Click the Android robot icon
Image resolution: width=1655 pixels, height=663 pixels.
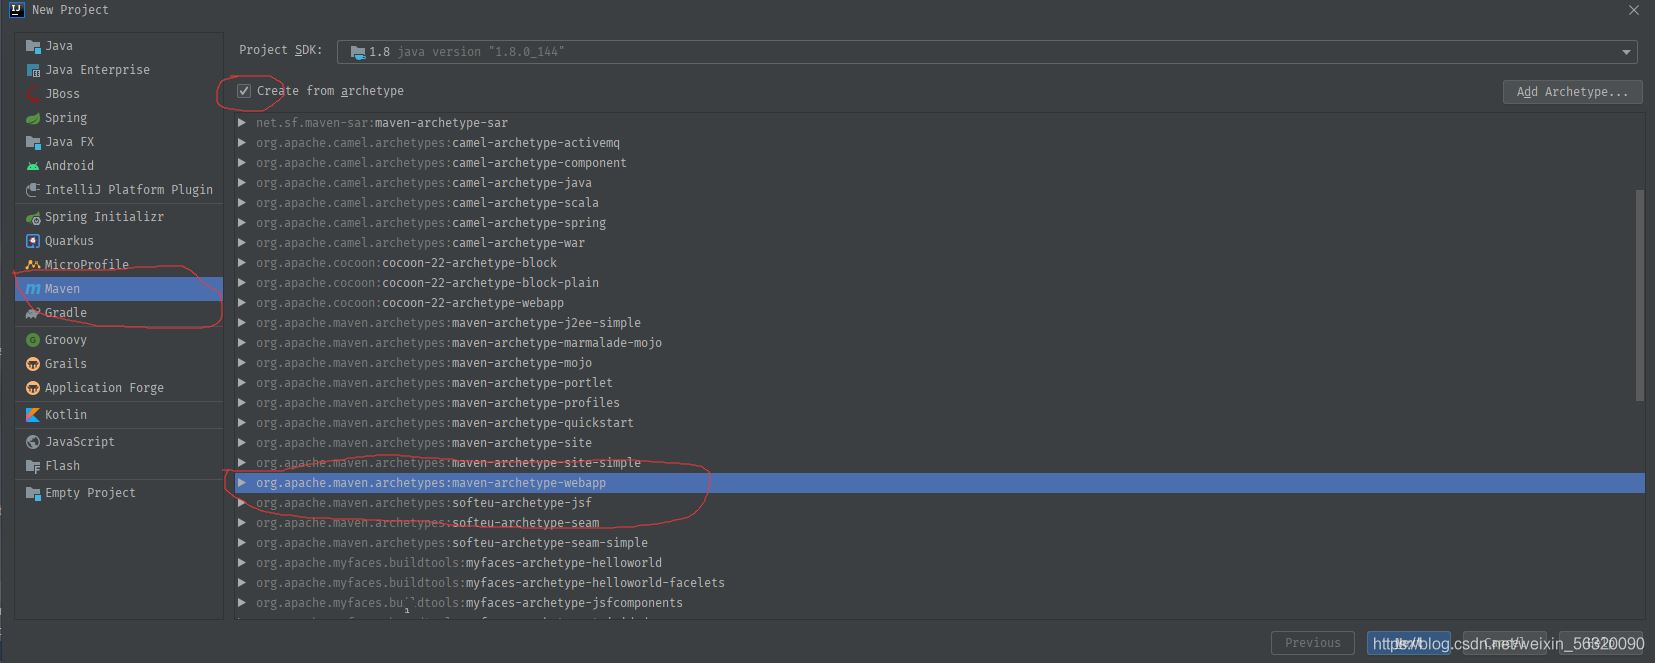point(33,166)
